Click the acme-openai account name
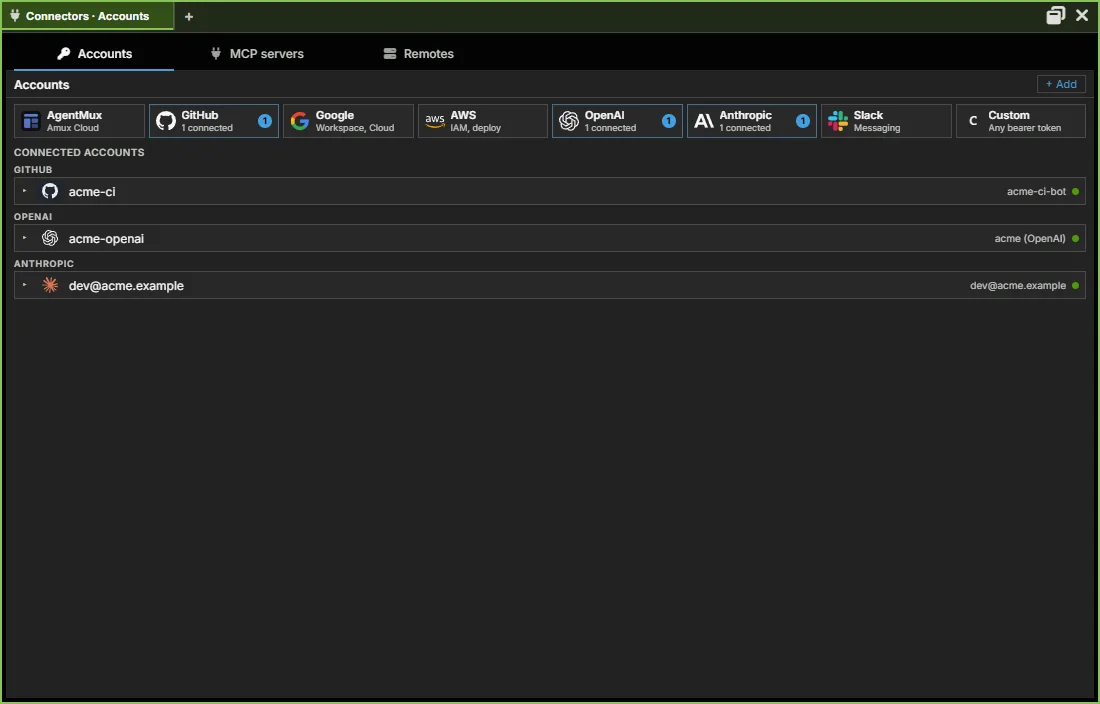The image size is (1100, 704). 106,238
